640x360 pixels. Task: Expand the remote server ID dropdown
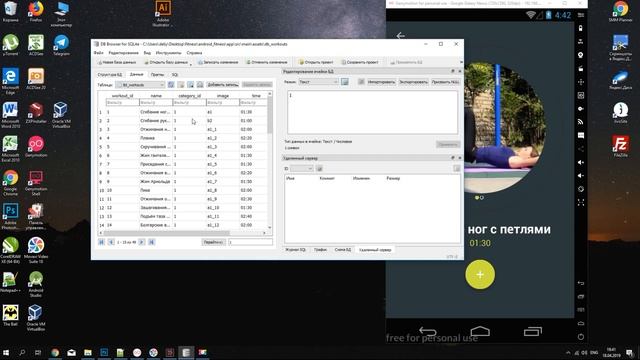(302, 169)
